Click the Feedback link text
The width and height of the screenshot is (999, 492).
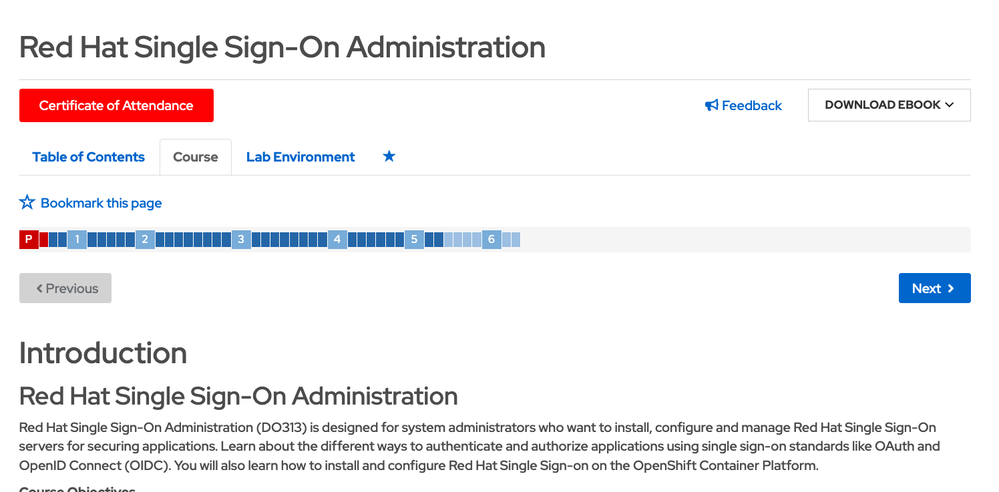pyautogui.click(x=752, y=105)
